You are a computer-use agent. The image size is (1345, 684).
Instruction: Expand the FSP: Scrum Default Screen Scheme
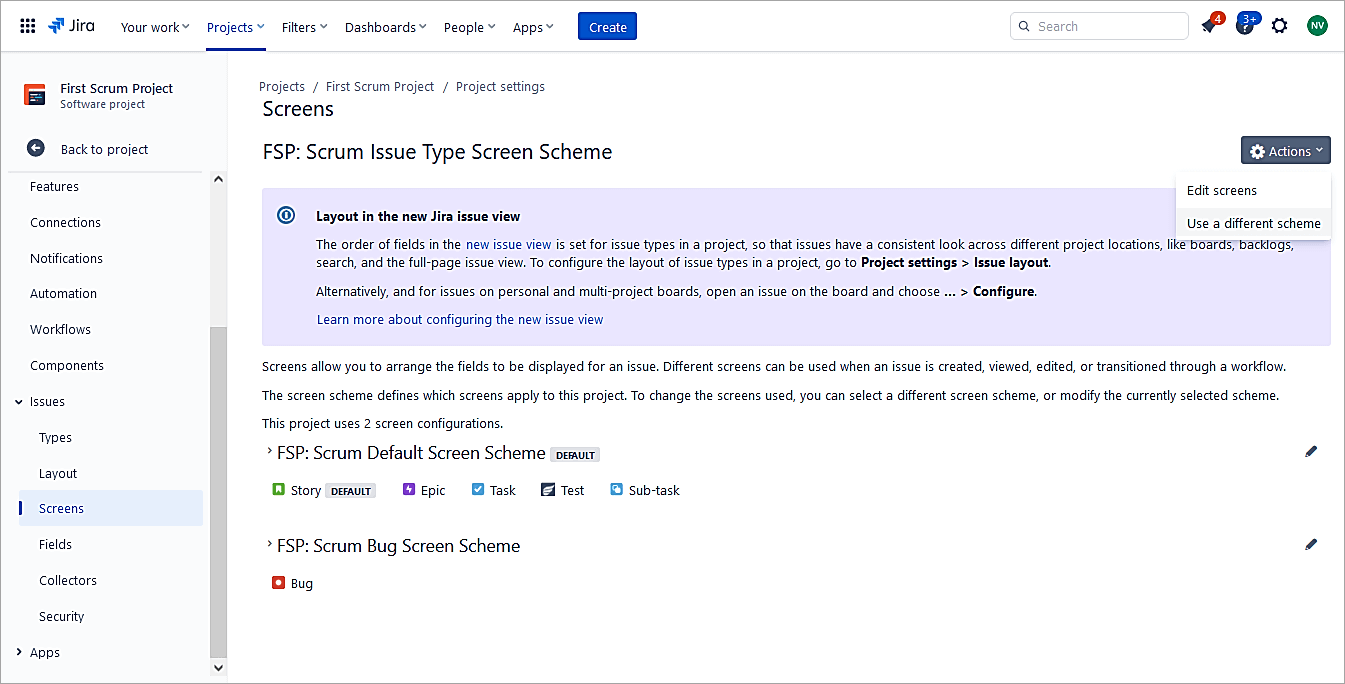click(269, 452)
